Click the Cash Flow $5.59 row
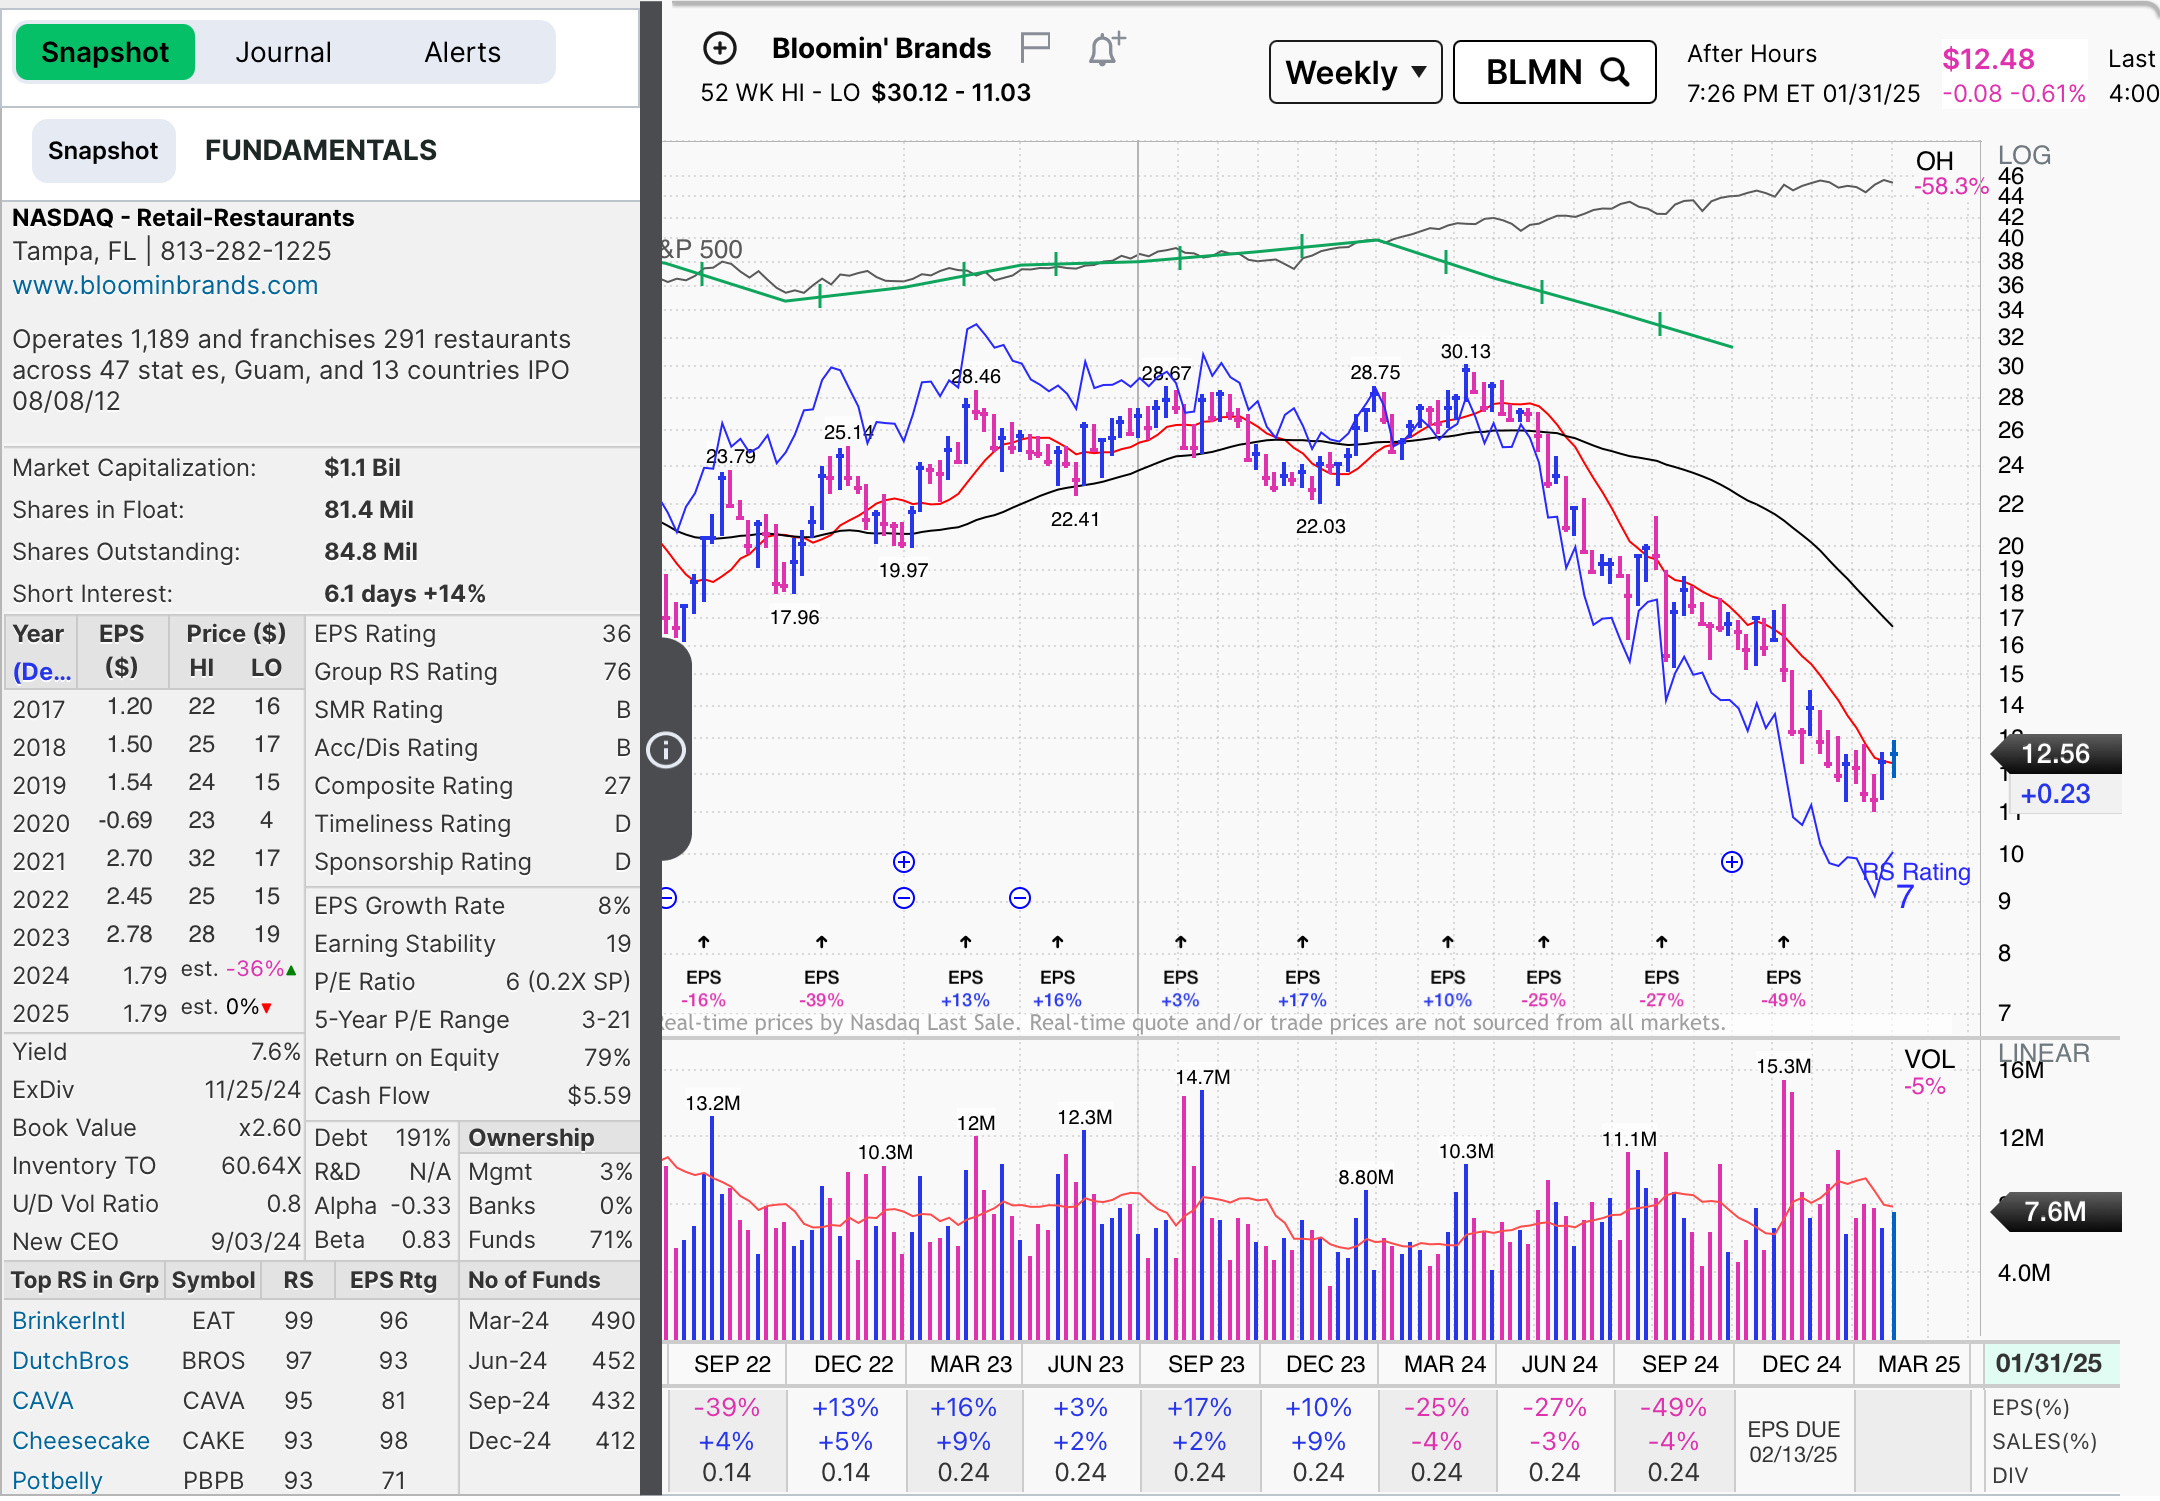 coord(472,1096)
